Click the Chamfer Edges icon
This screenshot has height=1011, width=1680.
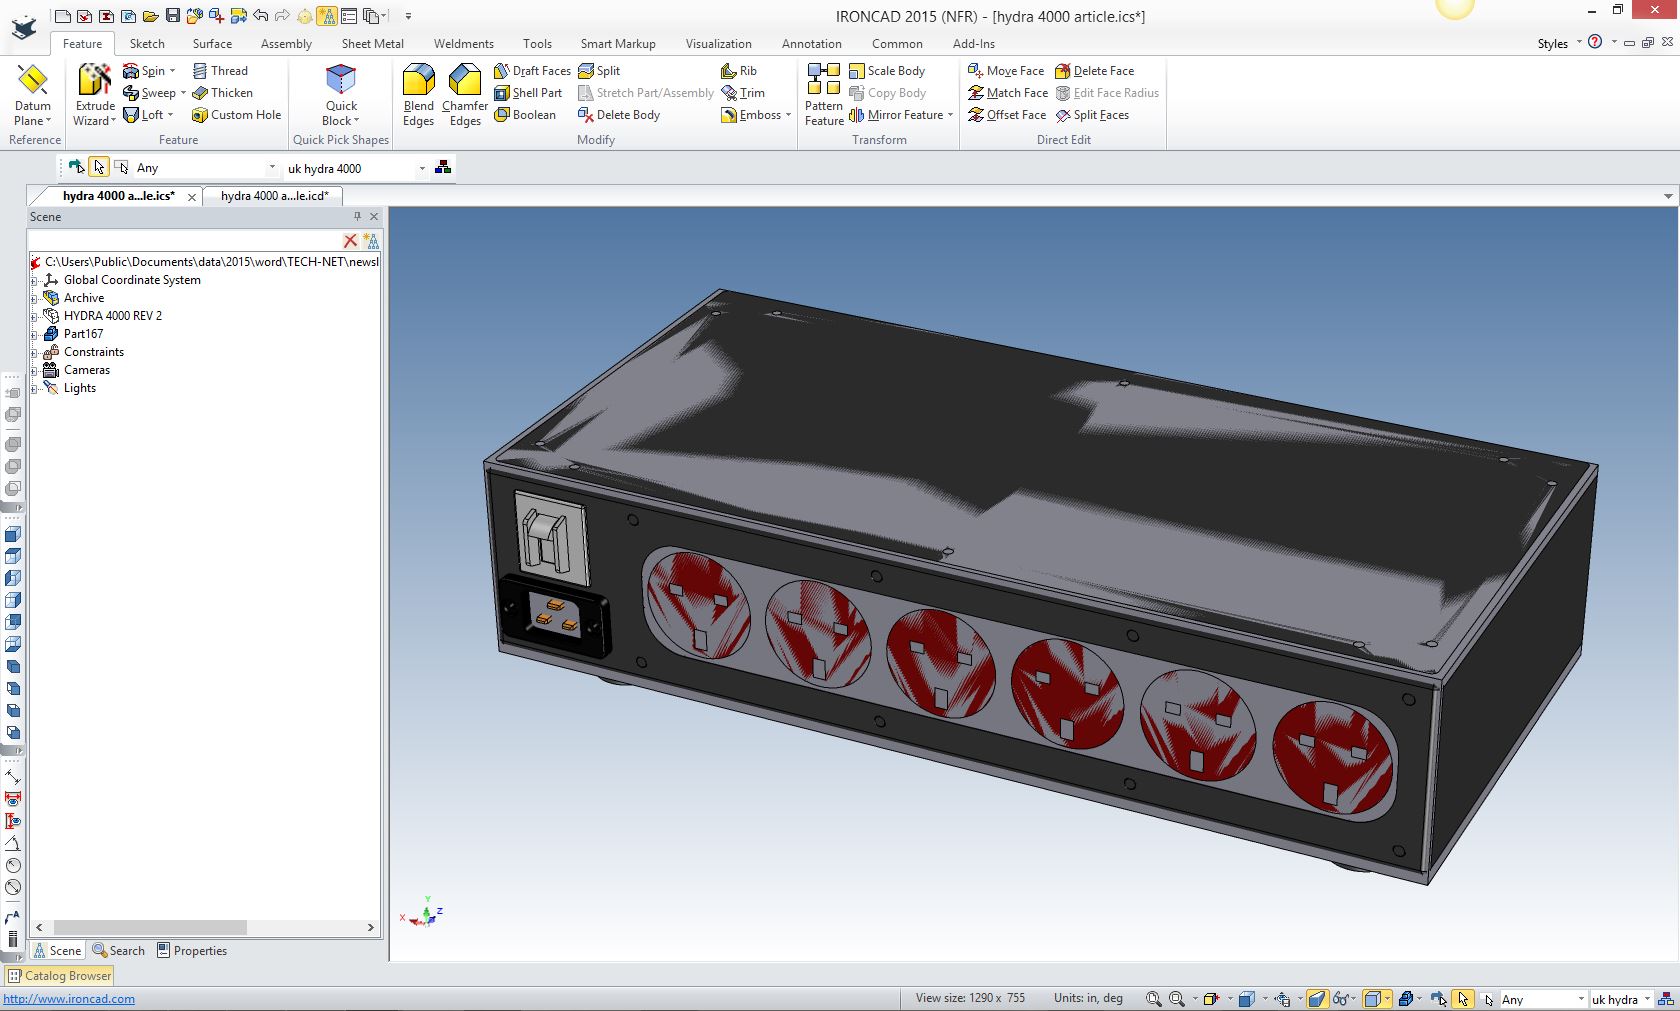click(465, 94)
